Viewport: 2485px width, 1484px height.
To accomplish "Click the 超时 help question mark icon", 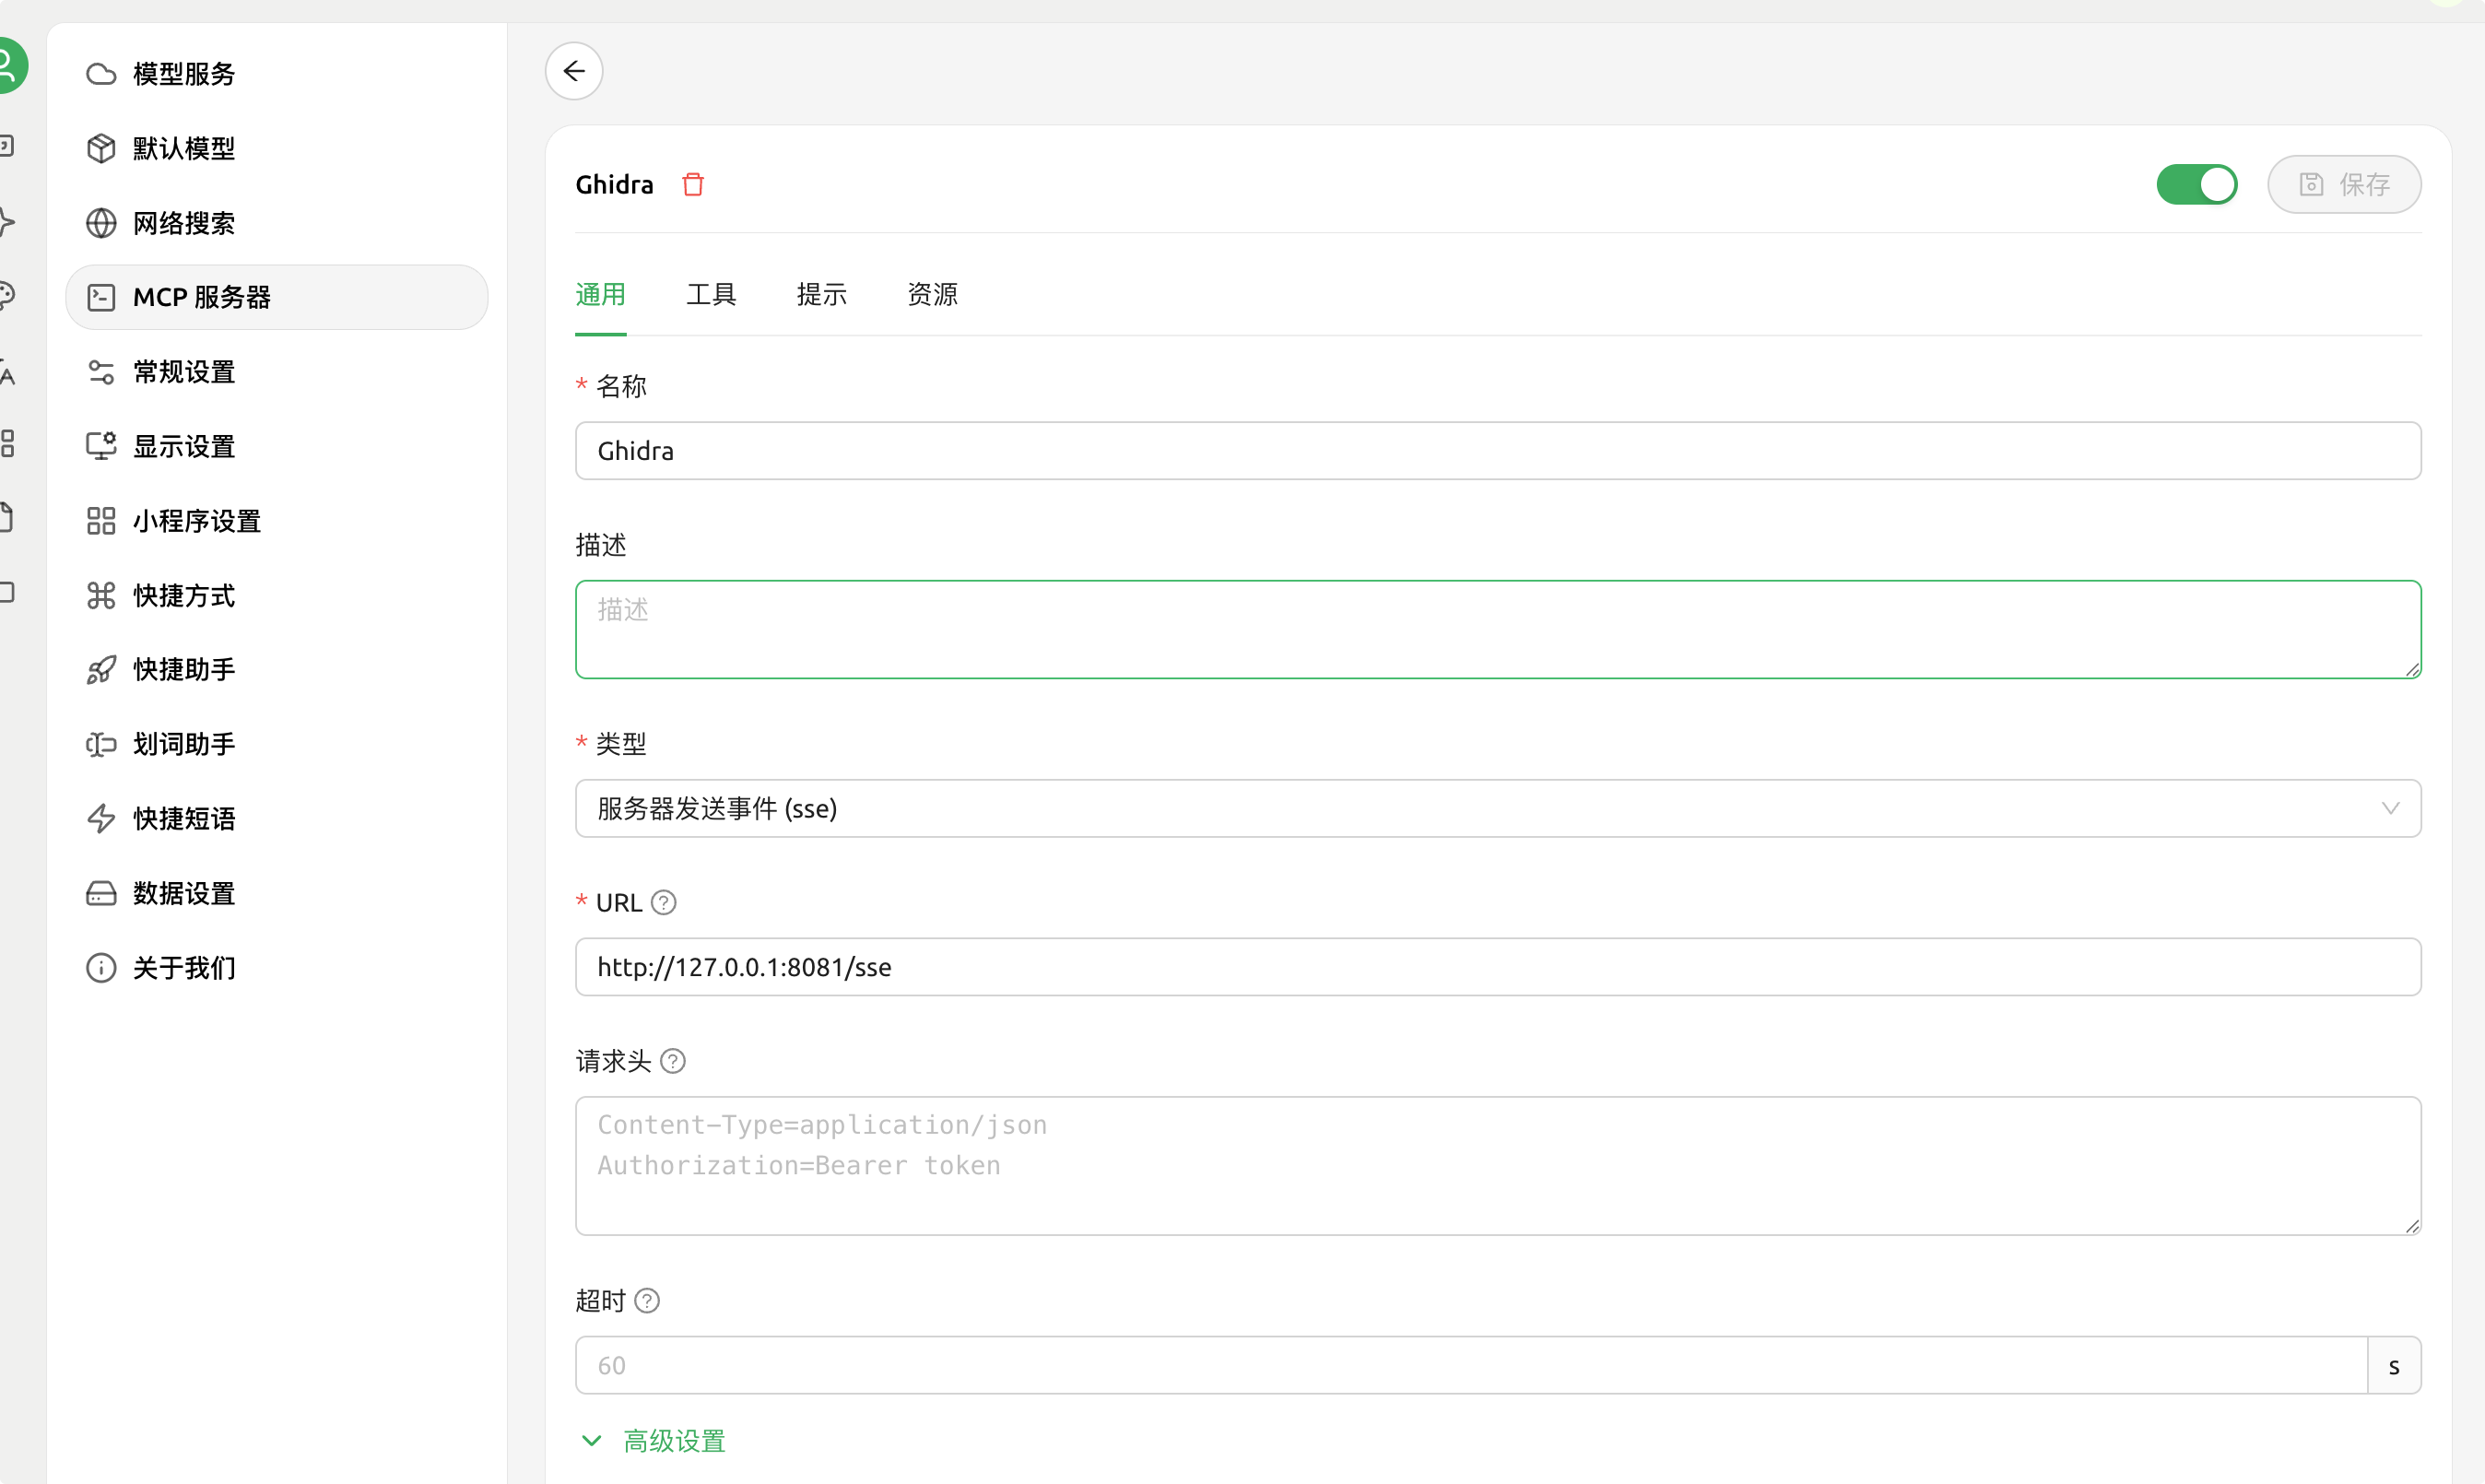I will (x=647, y=1300).
